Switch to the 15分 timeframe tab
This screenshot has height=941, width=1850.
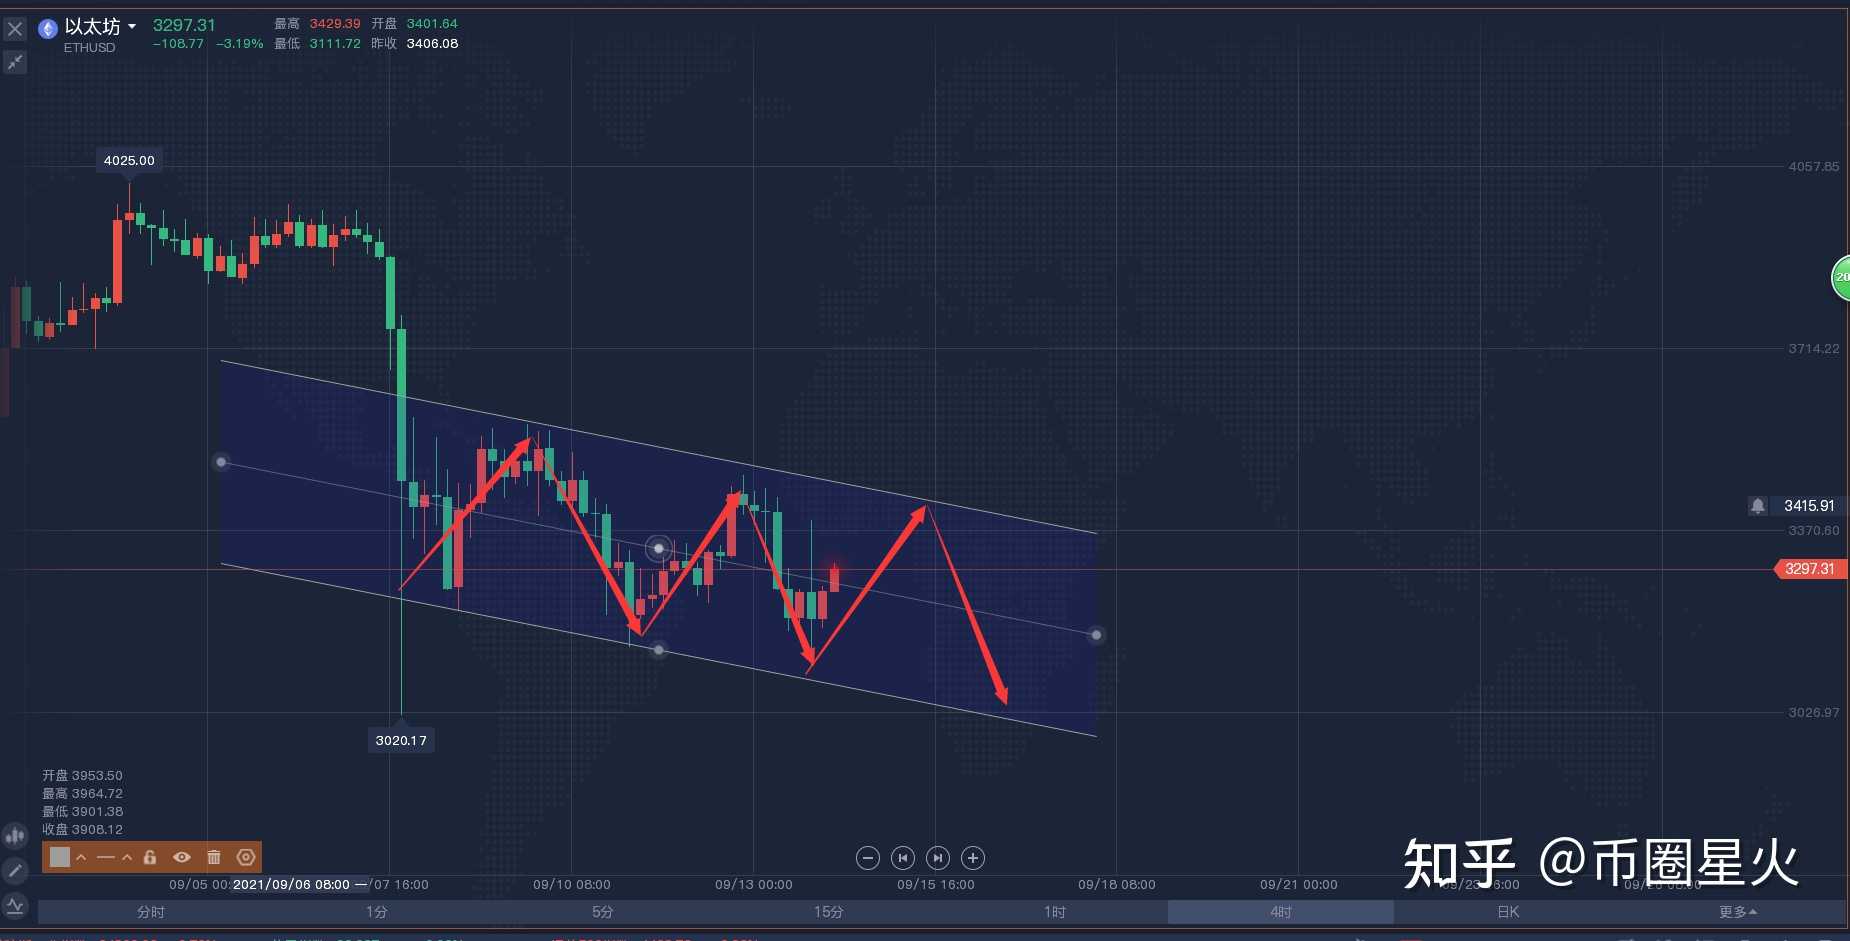[x=829, y=912]
